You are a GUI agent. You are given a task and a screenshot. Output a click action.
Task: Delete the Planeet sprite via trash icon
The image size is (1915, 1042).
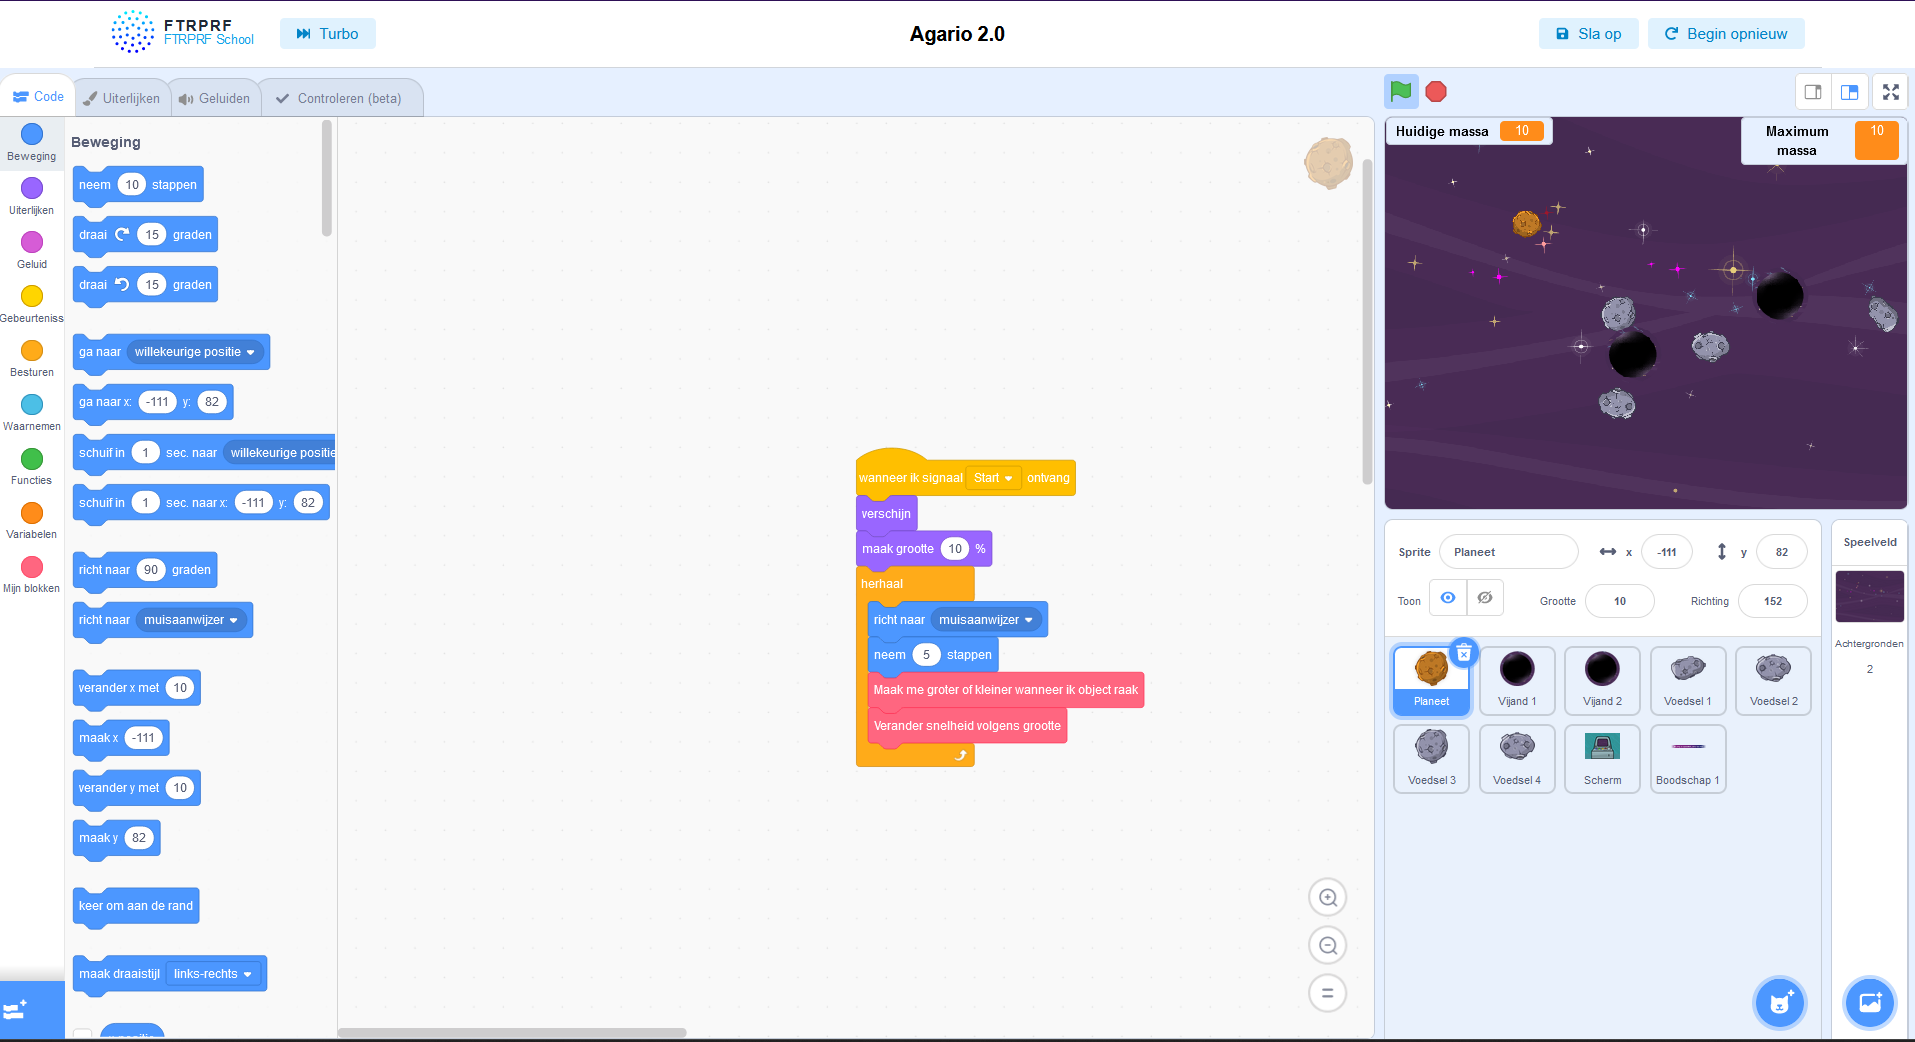pyautogui.click(x=1463, y=653)
